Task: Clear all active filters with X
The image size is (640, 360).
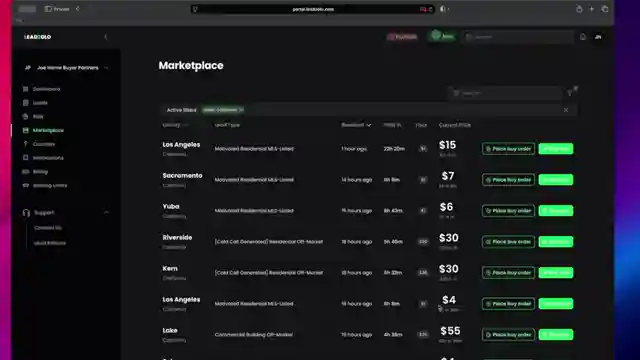Action: click(566, 110)
